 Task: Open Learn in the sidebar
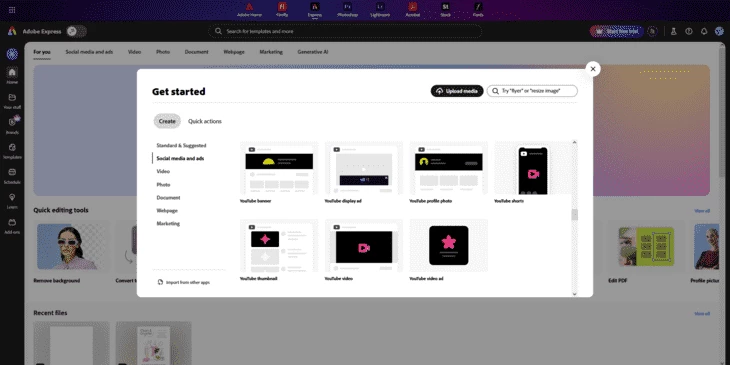coord(12,201)
